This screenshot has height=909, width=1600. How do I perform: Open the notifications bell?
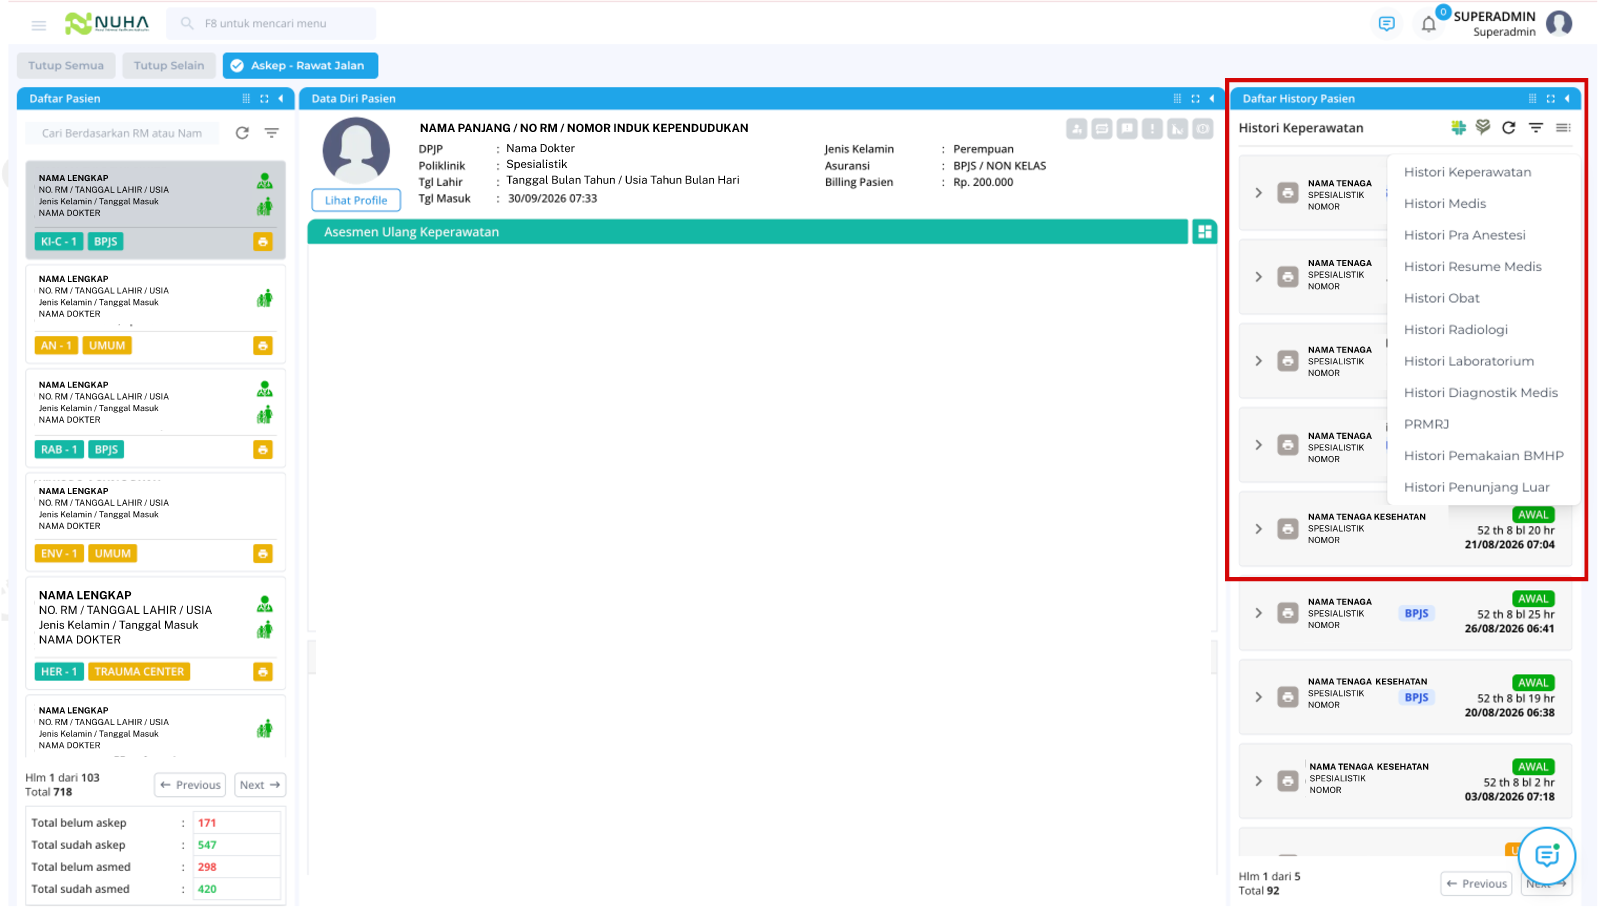[x=1429, y=24]
